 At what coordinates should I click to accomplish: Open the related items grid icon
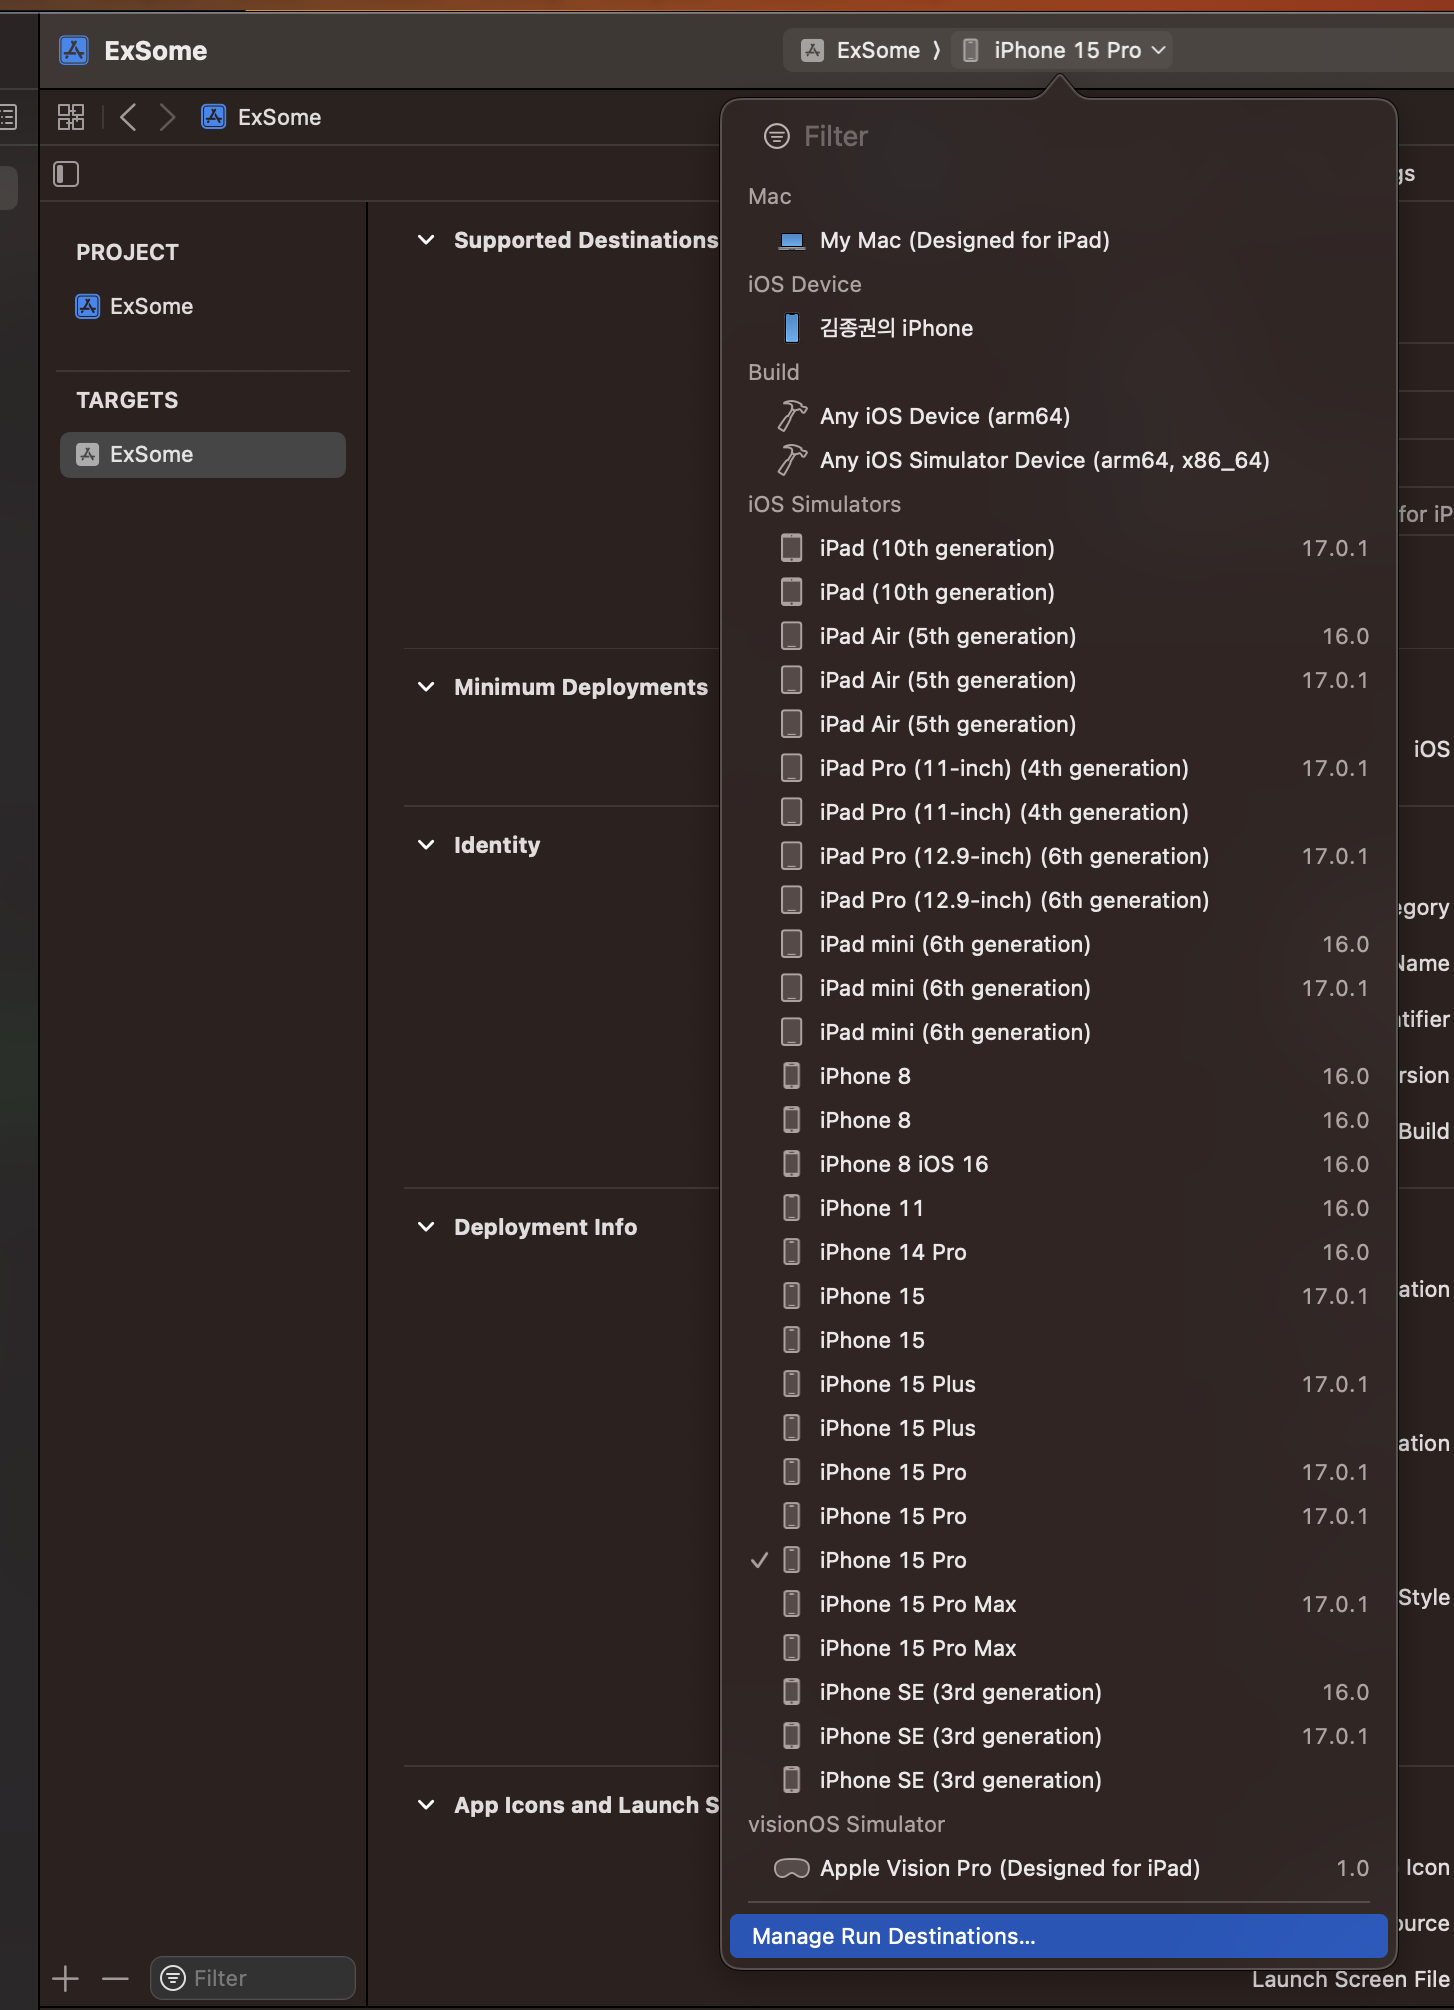pyautogui.click(x=71, y=117)
